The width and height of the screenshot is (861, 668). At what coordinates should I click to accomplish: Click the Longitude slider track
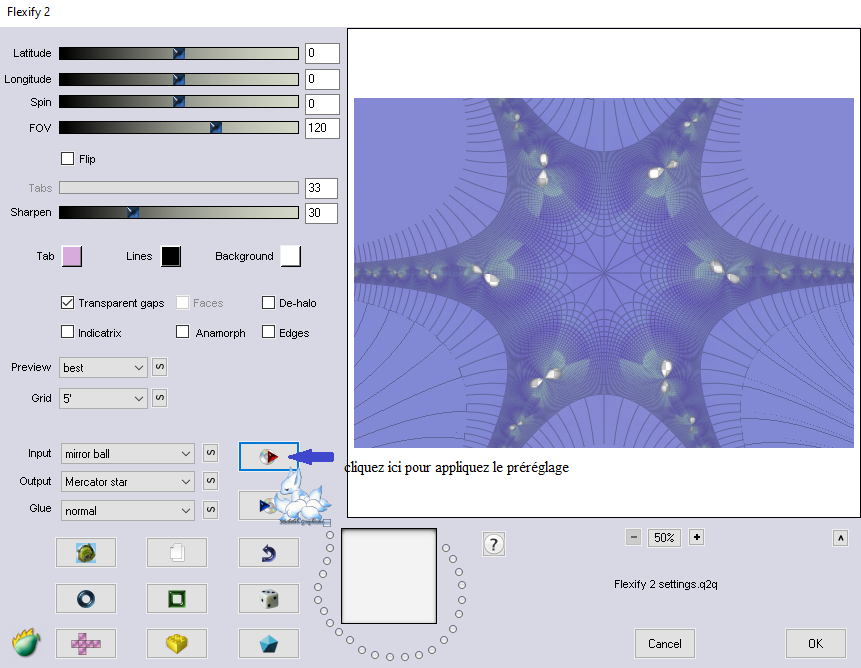(x=178, y=79)
